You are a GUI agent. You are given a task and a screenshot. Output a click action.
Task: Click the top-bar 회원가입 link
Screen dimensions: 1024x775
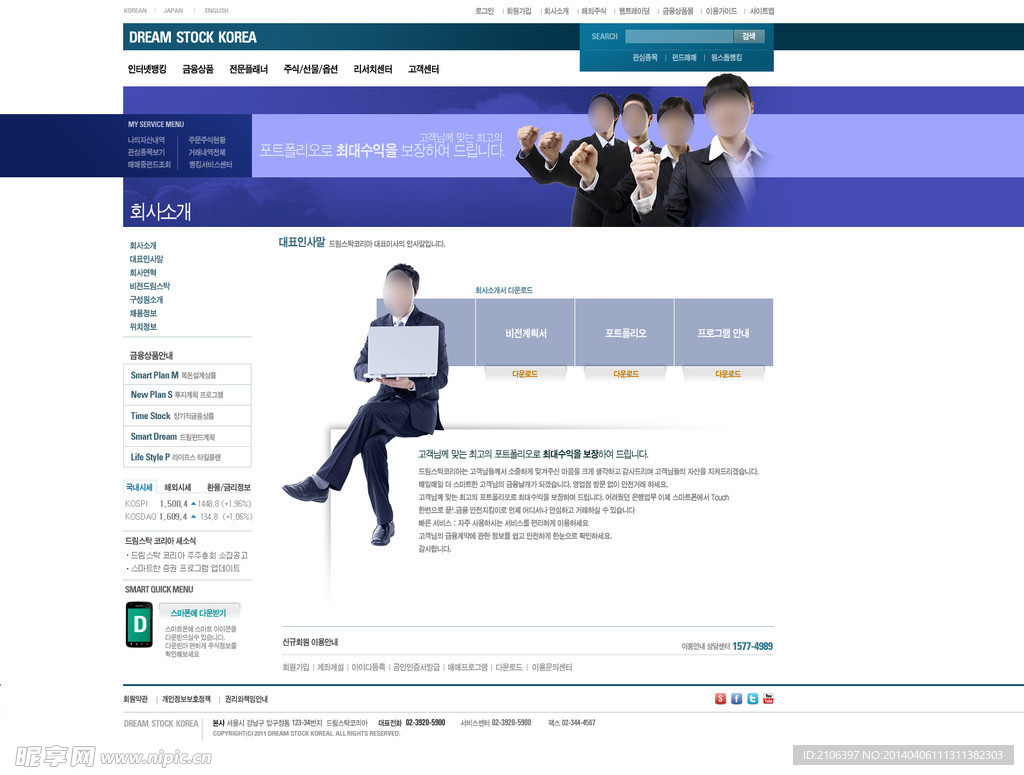coord(519,11)
